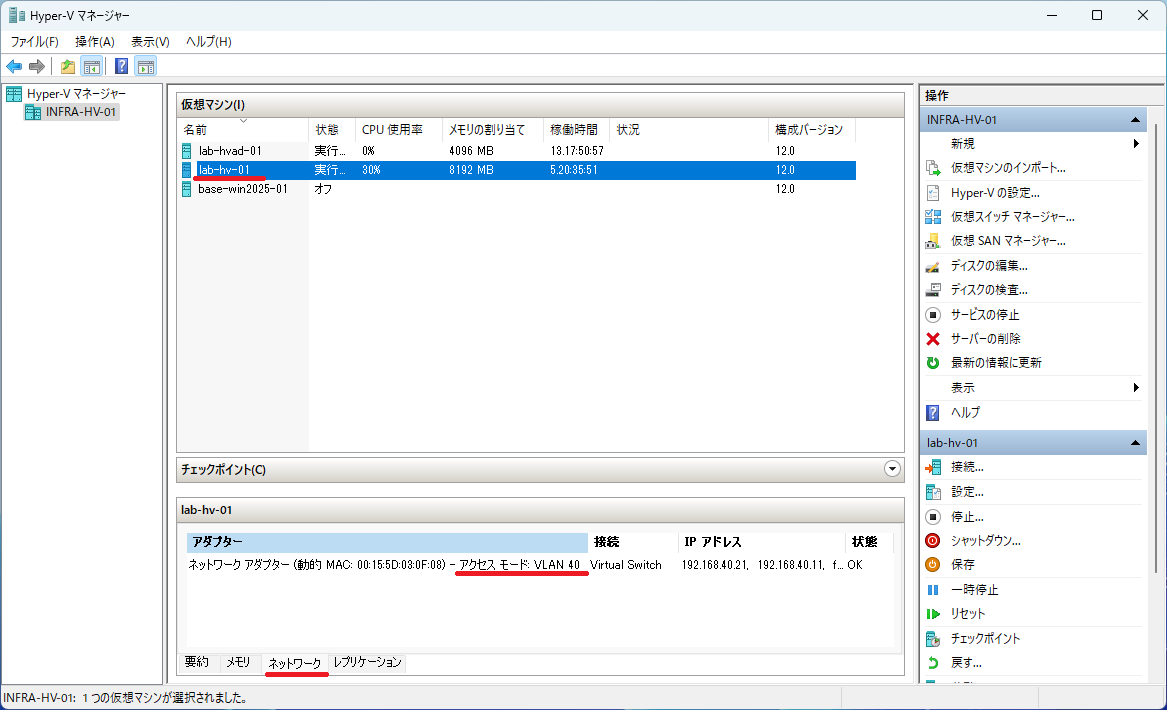This screenshot has height=710, width=1167.
Task: Select the INFRA-HV-01 server tree node
Action: coord(81,112)
